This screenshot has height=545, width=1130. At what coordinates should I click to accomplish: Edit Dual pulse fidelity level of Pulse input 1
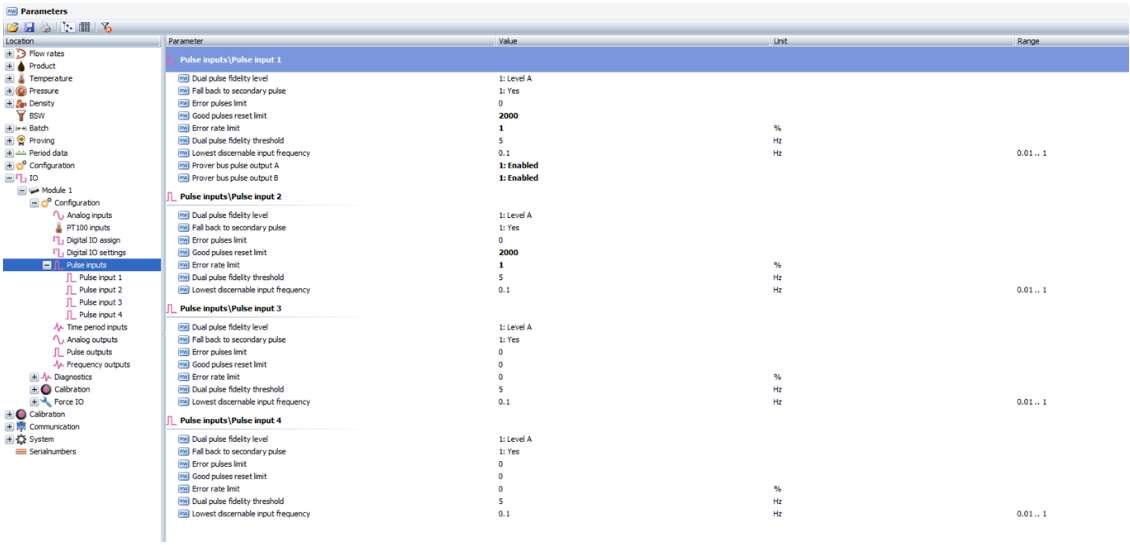(x=515, y=78)
